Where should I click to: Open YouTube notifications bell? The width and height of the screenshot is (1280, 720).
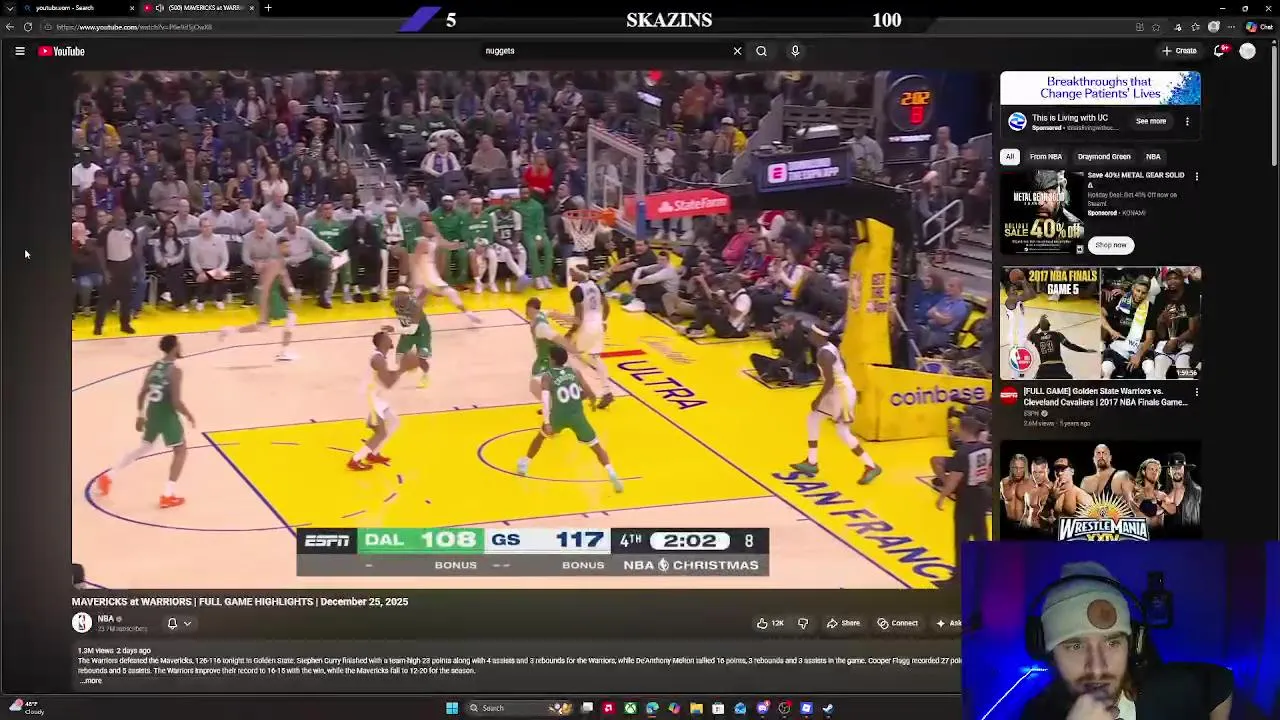pyautogui.click(x=1220, y=51)
